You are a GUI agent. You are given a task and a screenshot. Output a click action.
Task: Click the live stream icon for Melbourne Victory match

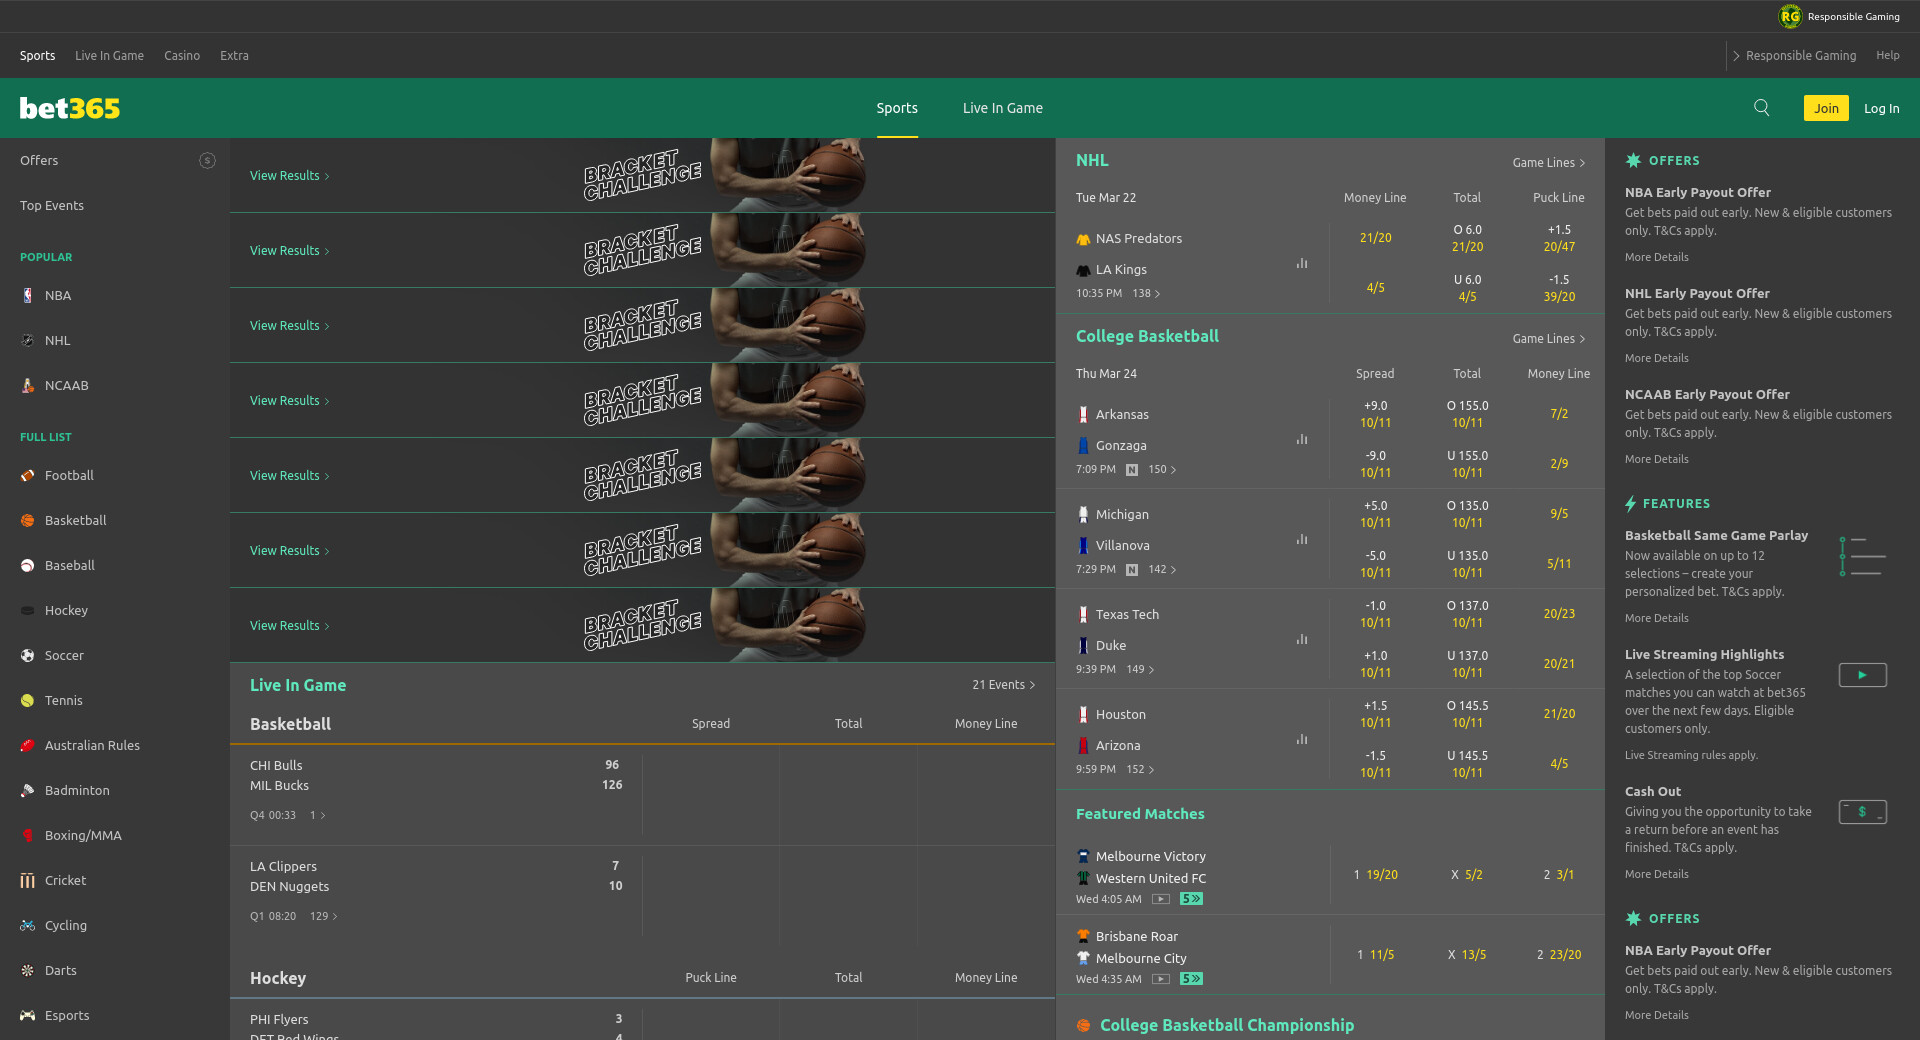click(1160, 899)
